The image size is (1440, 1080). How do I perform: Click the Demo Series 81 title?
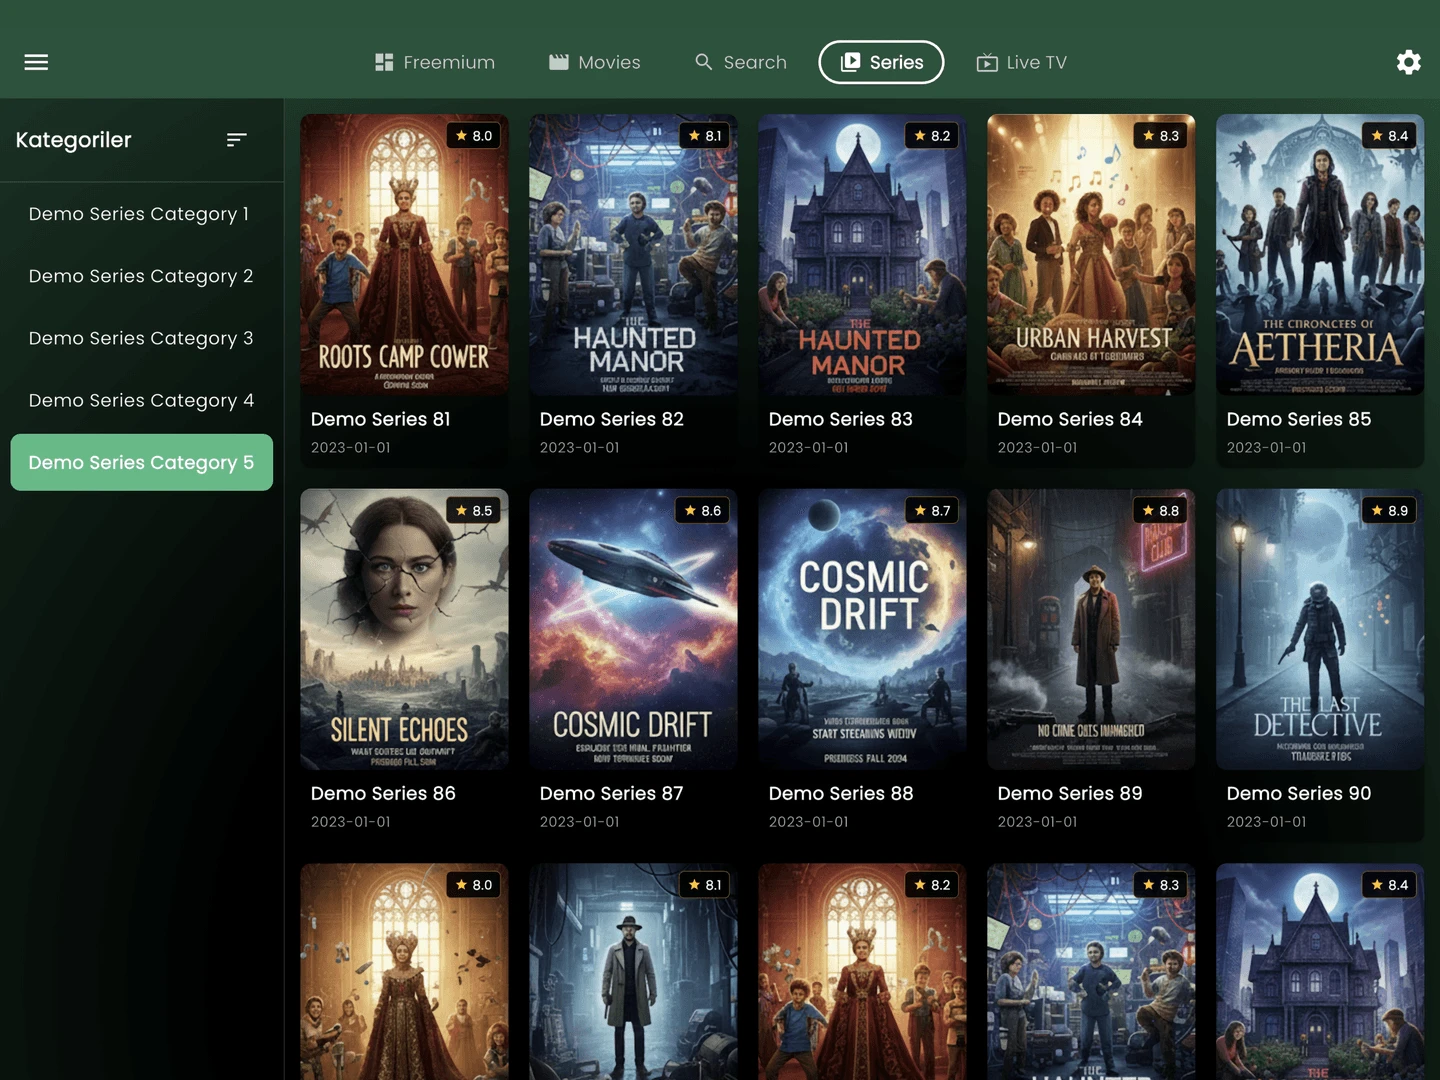[380, 419]
